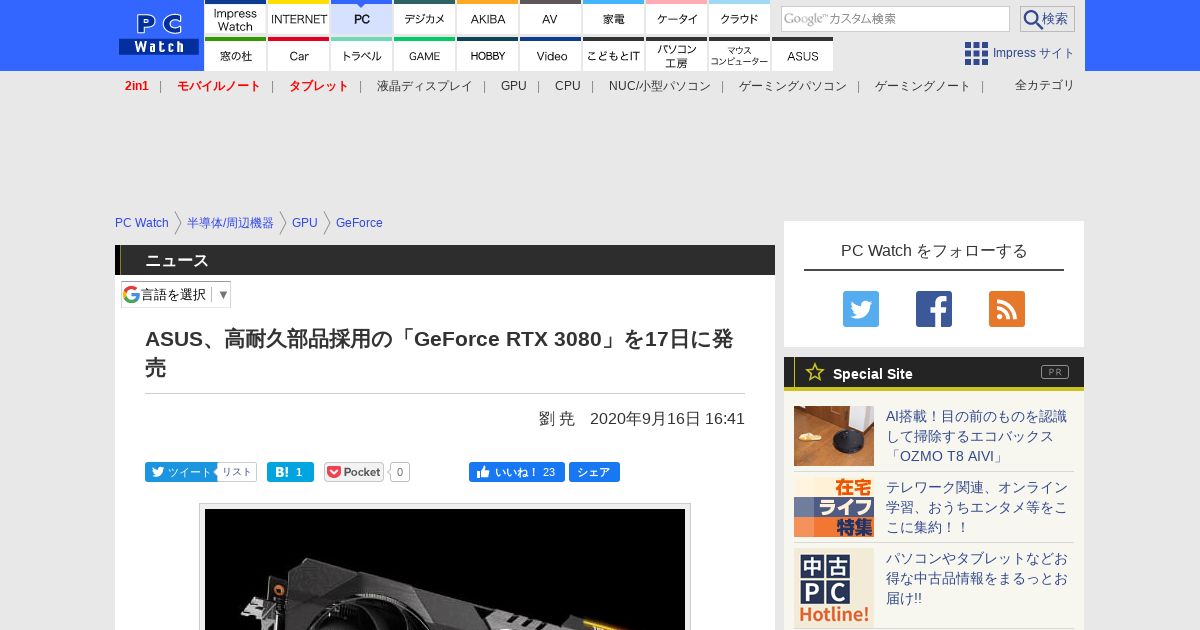Click the Google カスタム検索 input field
This screenshot has width=1200, height=630.
point(895,19)
